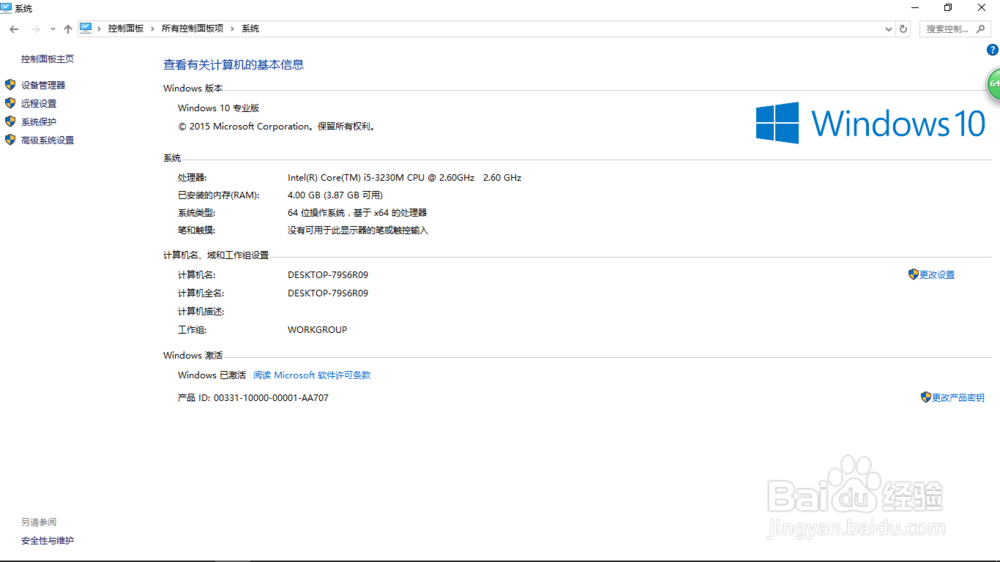Select 计算机全名 value DESKTOP-79S6R09

[x=328, y=293]
